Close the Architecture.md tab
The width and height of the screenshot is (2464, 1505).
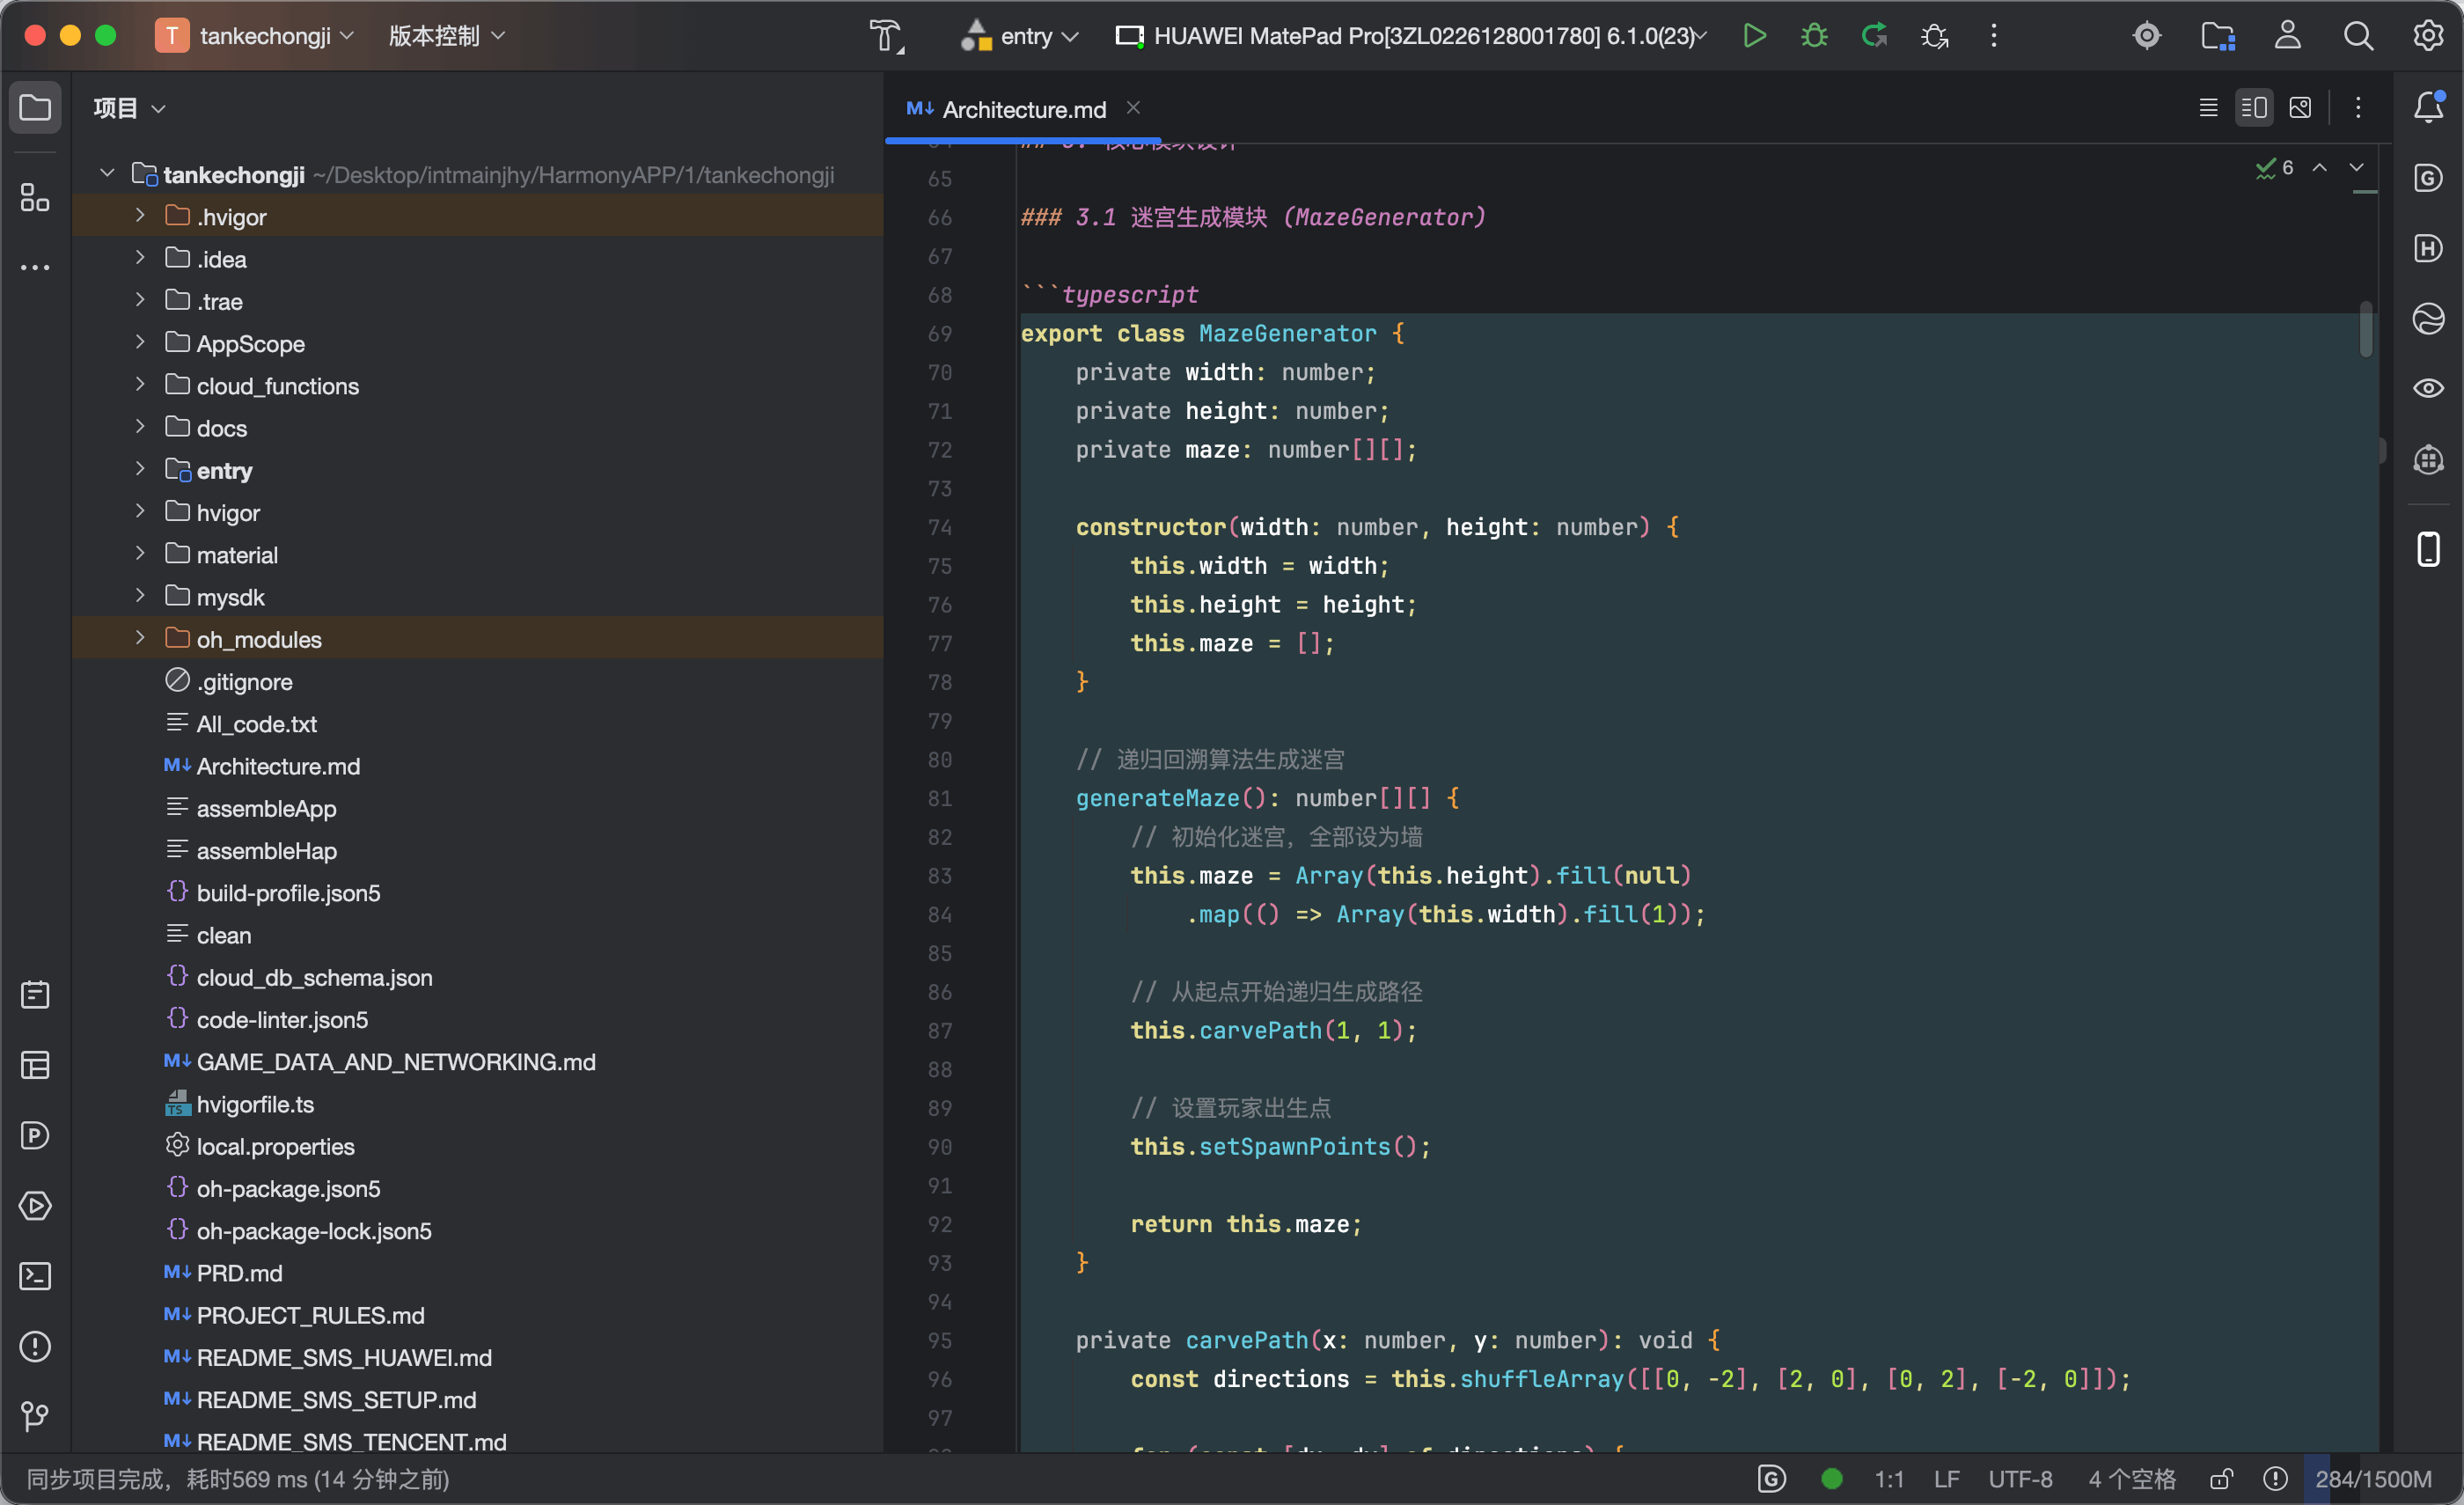pyautogui.click(x=1133, y=107)
